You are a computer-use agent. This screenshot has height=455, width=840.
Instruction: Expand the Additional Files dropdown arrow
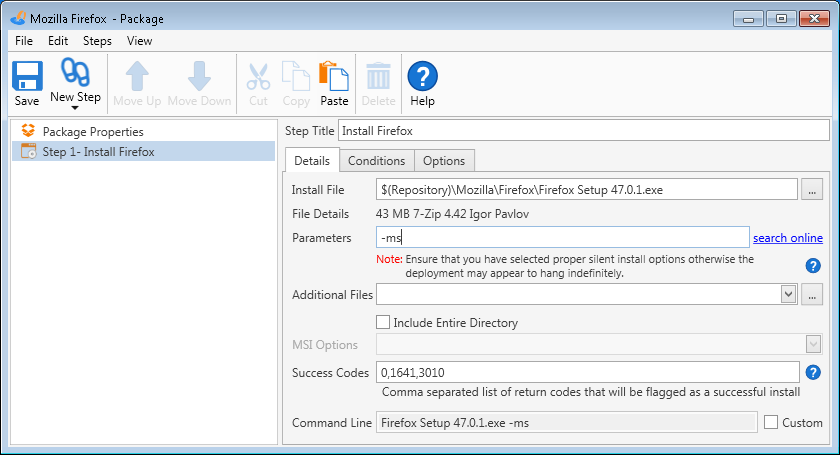pyautogui.click(x=788, y=294)
